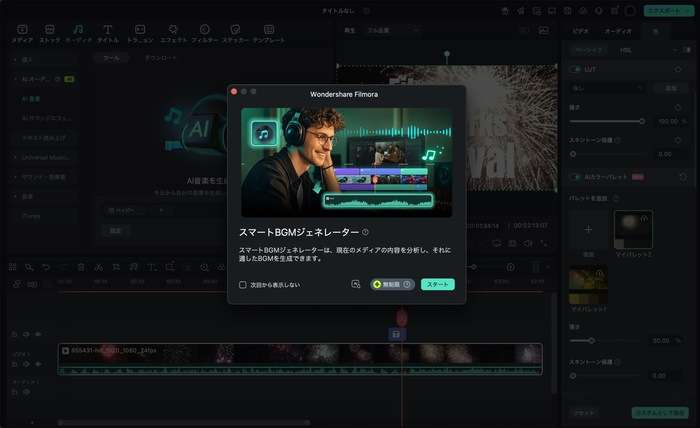Expand the AIオーディオ sidebar group

click(15, 79)
